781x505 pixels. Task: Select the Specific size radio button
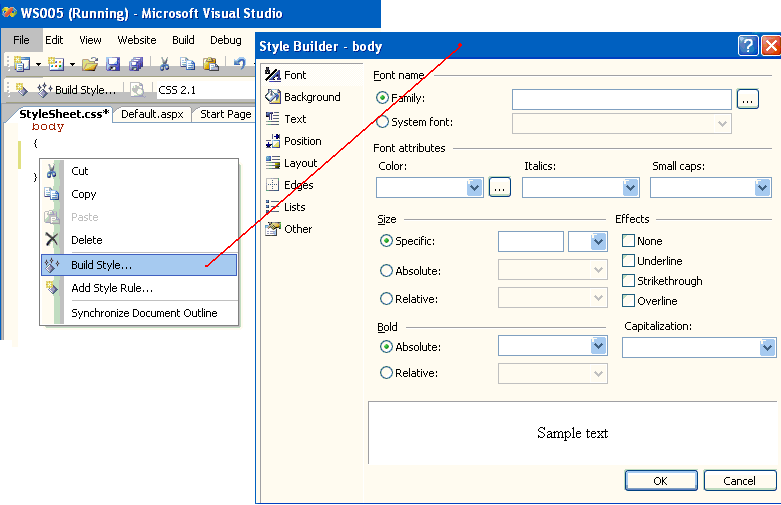(386, 241)
